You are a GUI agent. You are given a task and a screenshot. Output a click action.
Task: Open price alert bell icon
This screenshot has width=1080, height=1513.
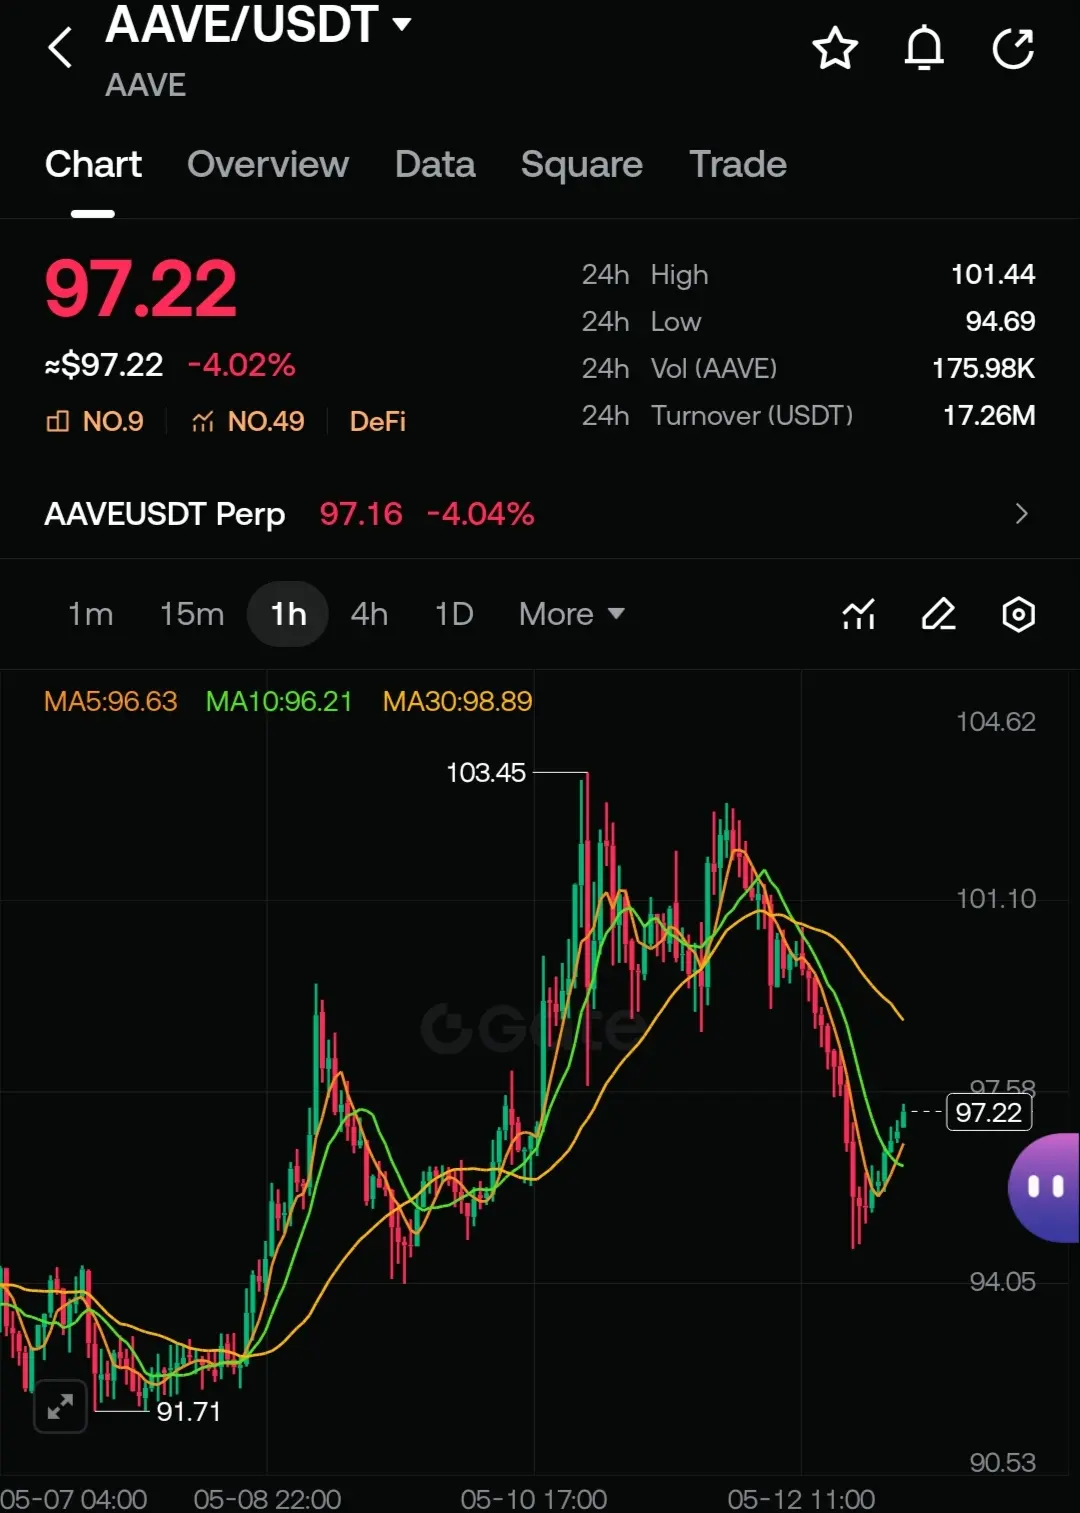[x=924, y=48]
